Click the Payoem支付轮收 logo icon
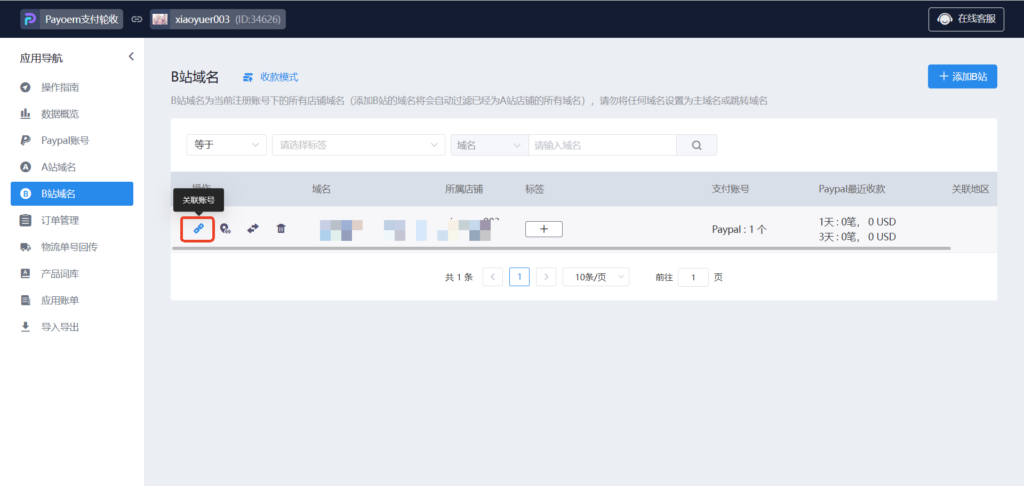The width and height of the screenshot is (1024, 486). (x=29, y=19)
